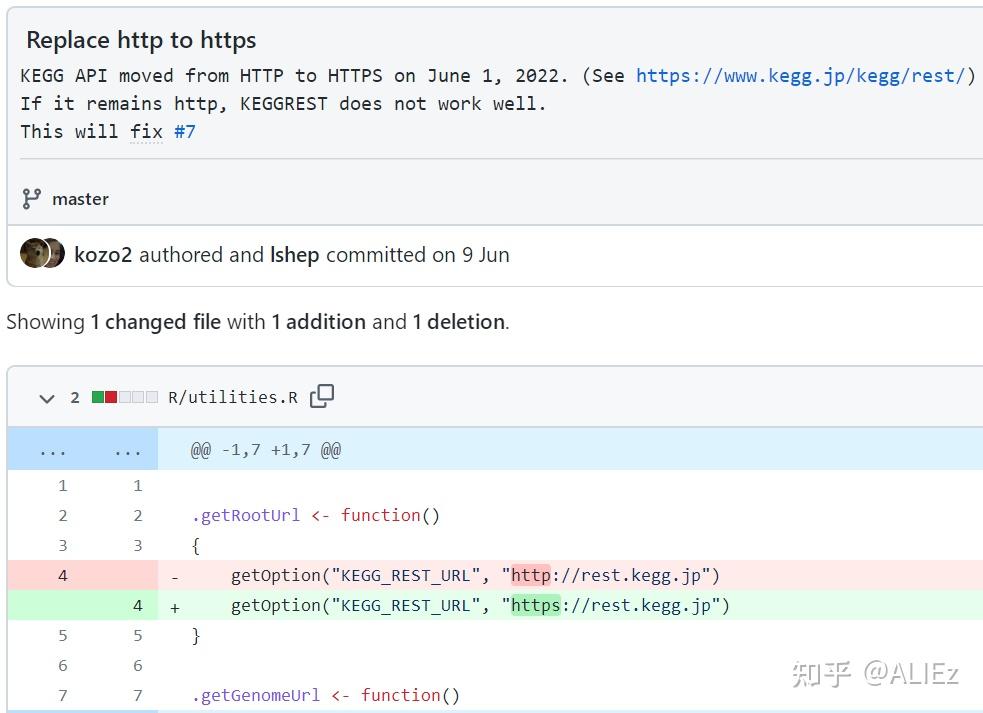The height and width of the screenshot is (713, 983).
Task: Click the highlighted "http" in deleted line
Action: (x=530, y=575)
